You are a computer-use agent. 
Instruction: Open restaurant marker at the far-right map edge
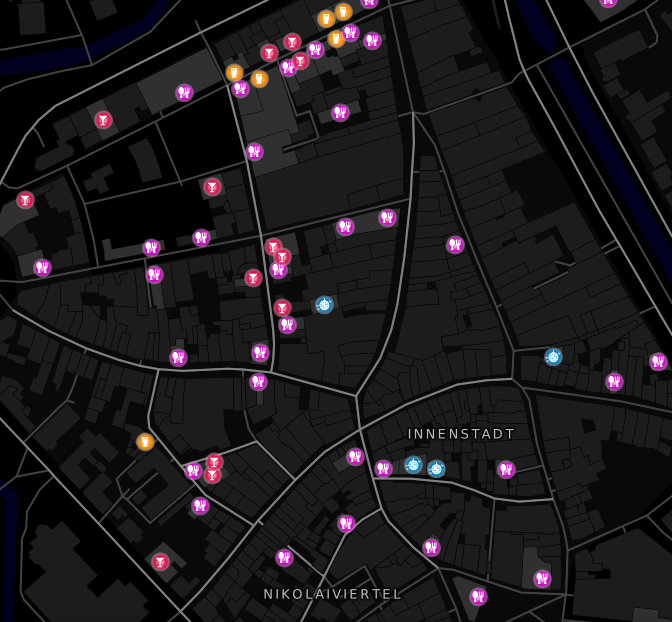click(x=658, y=362)
